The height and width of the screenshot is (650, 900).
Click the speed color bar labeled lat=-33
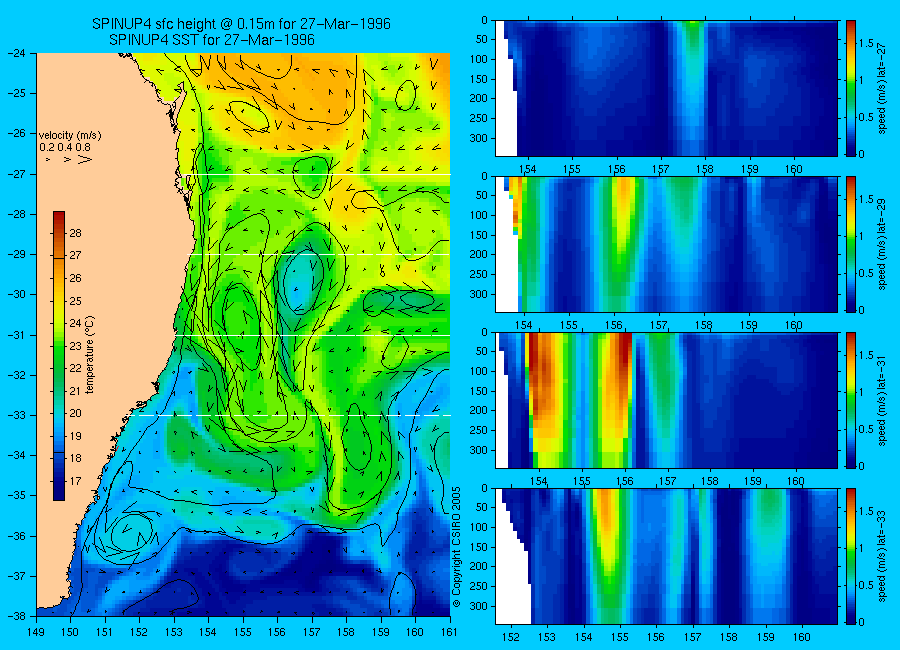[x=851, y=556]
